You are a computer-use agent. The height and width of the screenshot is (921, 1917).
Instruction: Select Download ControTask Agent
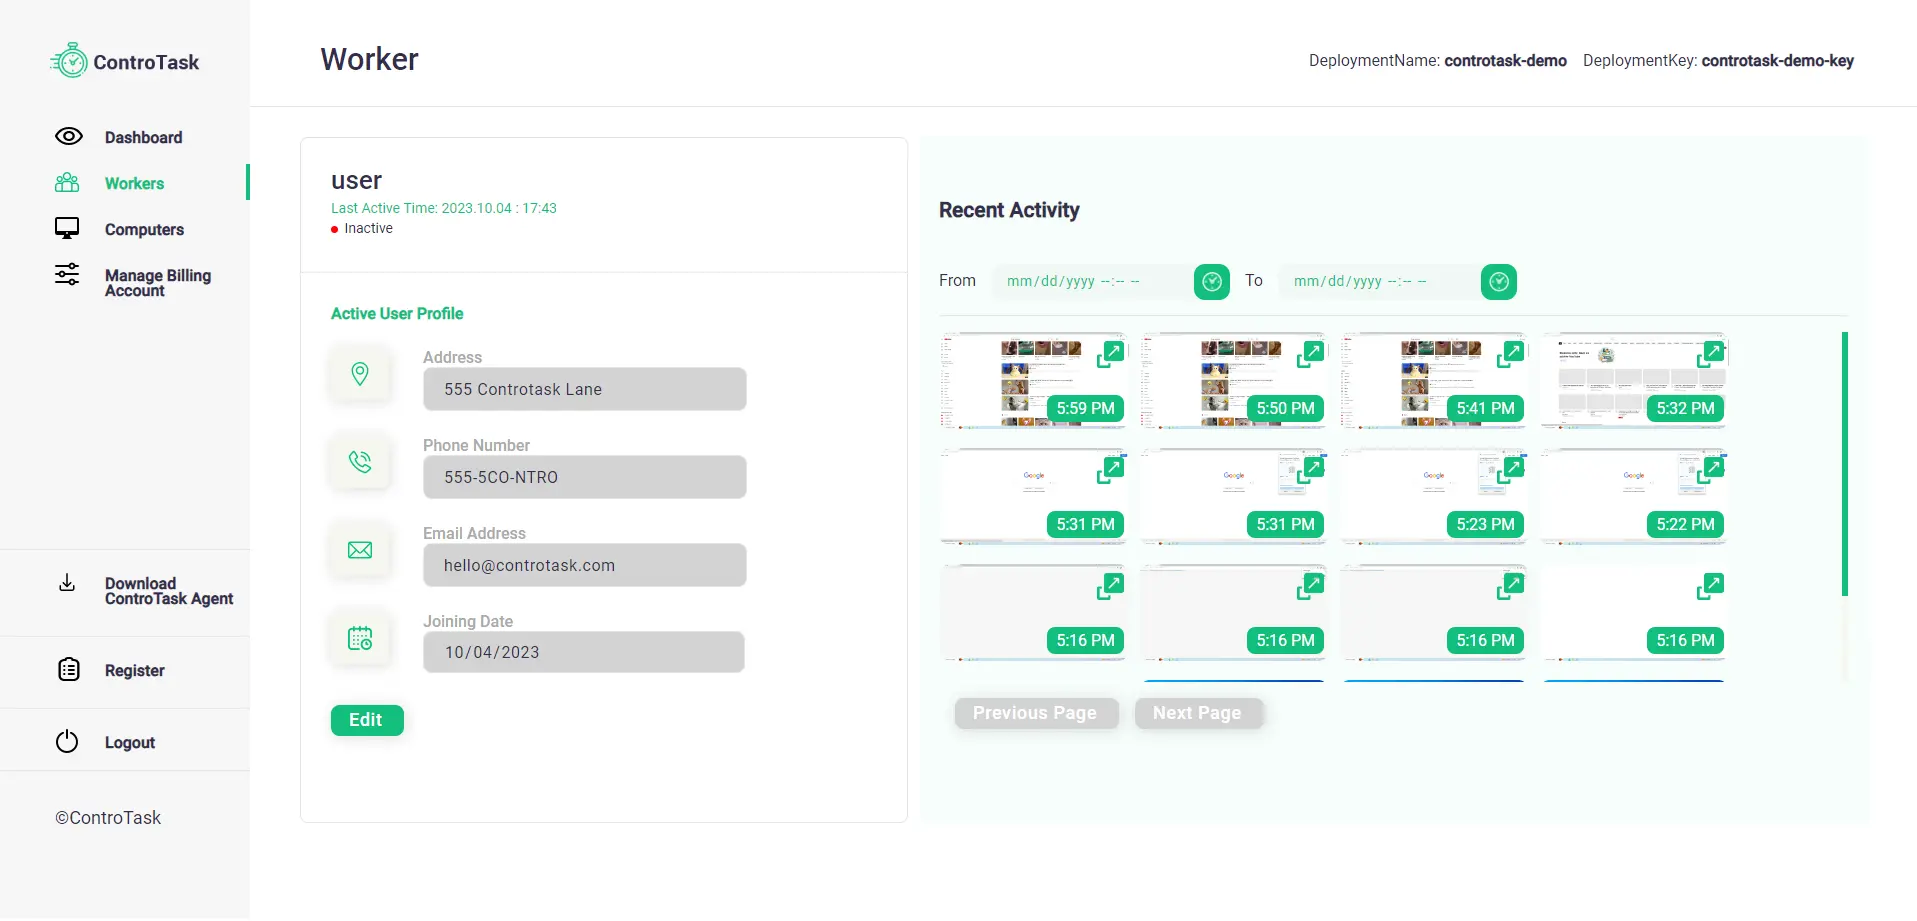[169, 590]
